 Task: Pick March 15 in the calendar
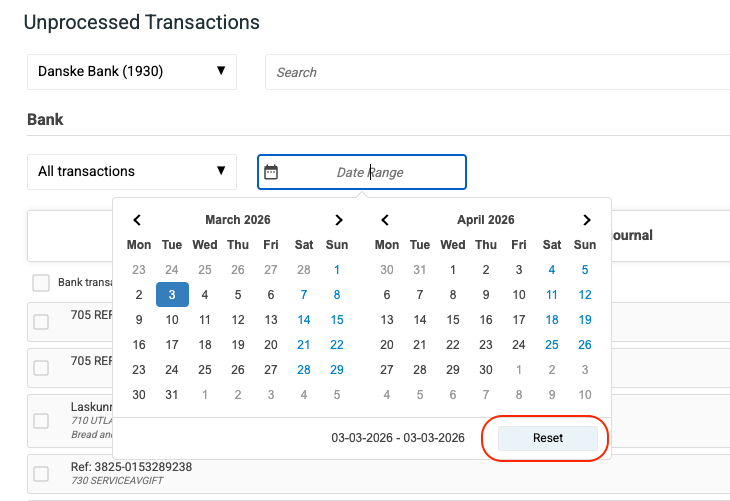pyautogui.click(x=337, y=320)
